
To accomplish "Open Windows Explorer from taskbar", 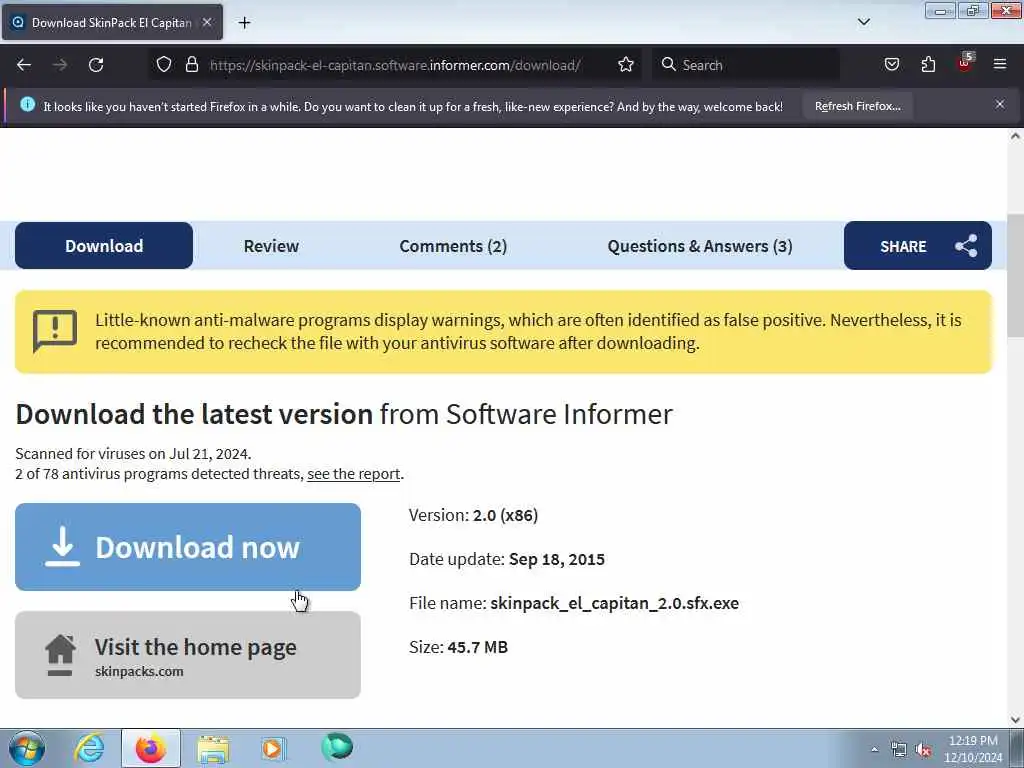I will 213,748.
